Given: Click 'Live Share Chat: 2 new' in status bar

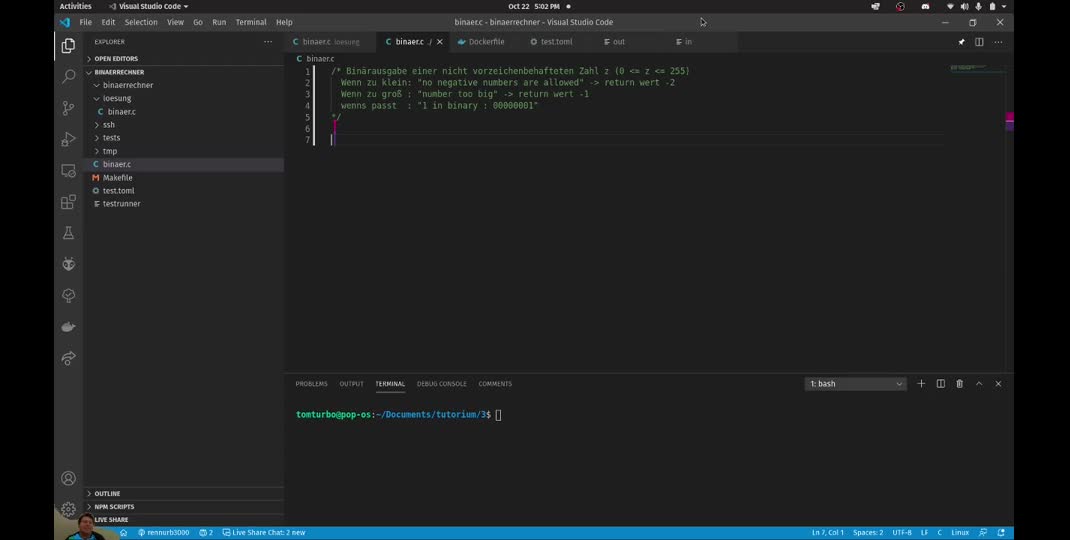Looking at the screenshot, I should (x=263, y=532).
